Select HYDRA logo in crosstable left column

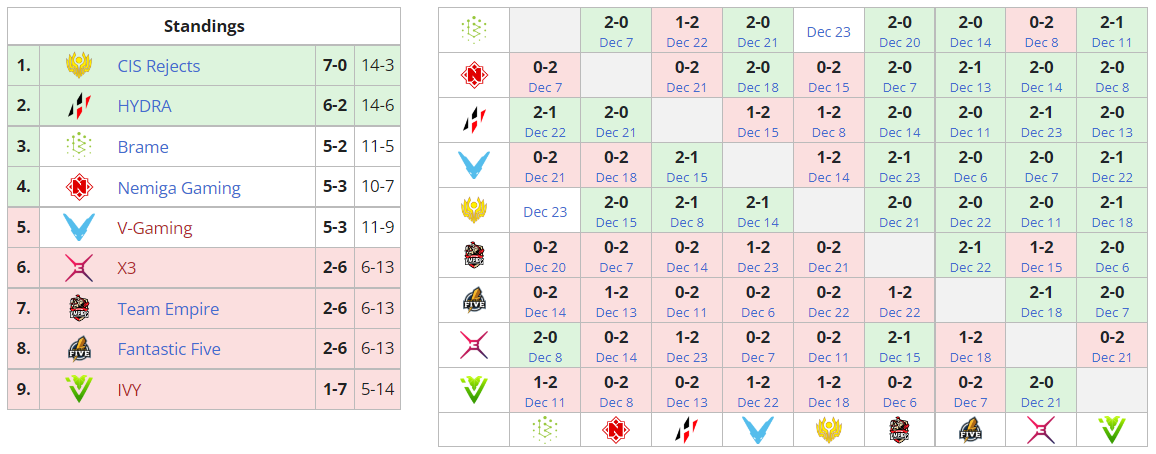pos(473,120)
